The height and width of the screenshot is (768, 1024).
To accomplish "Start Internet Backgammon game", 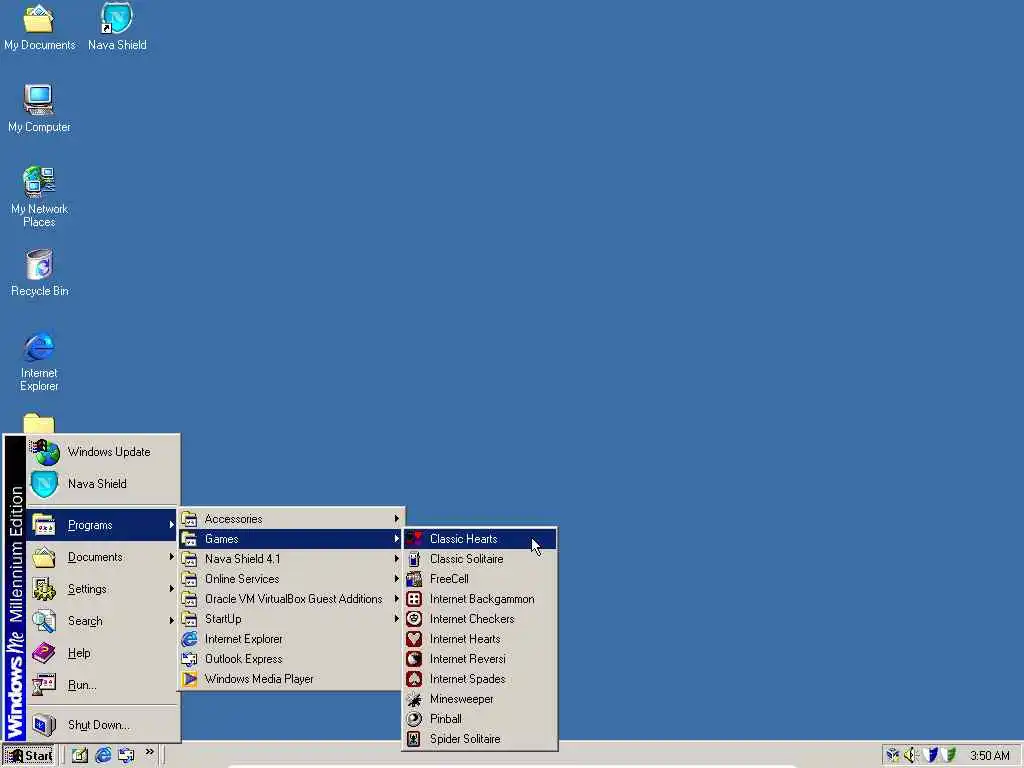I will (480, 599).
